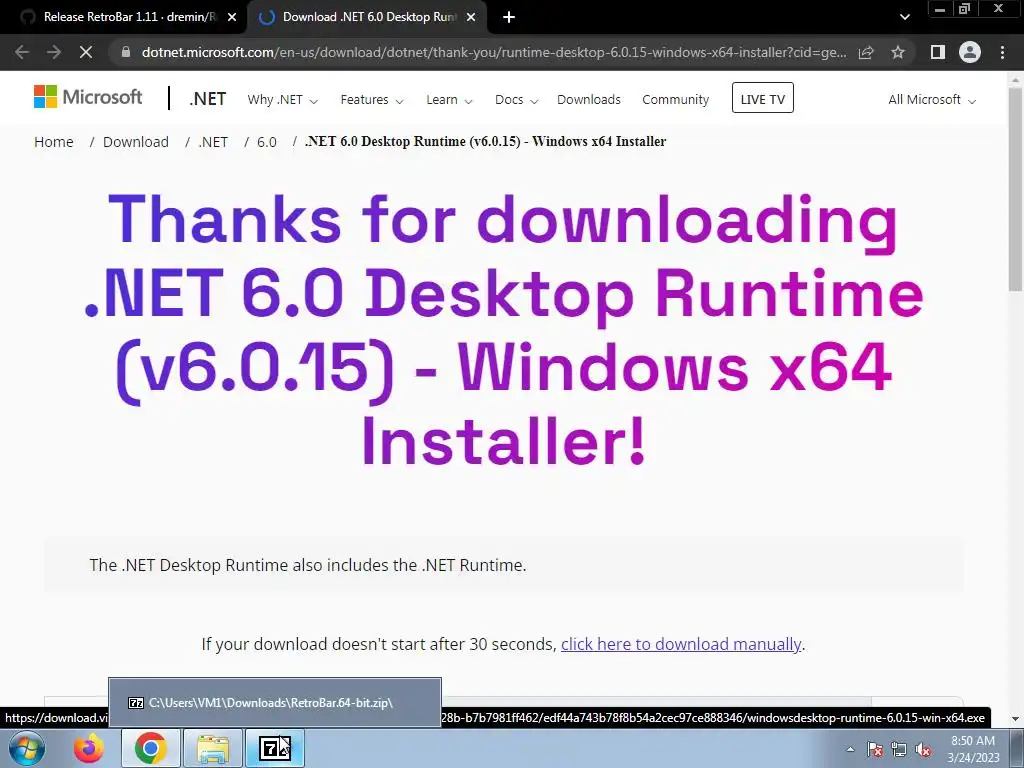Click the scrollbar down arrow

[1016, 718]
